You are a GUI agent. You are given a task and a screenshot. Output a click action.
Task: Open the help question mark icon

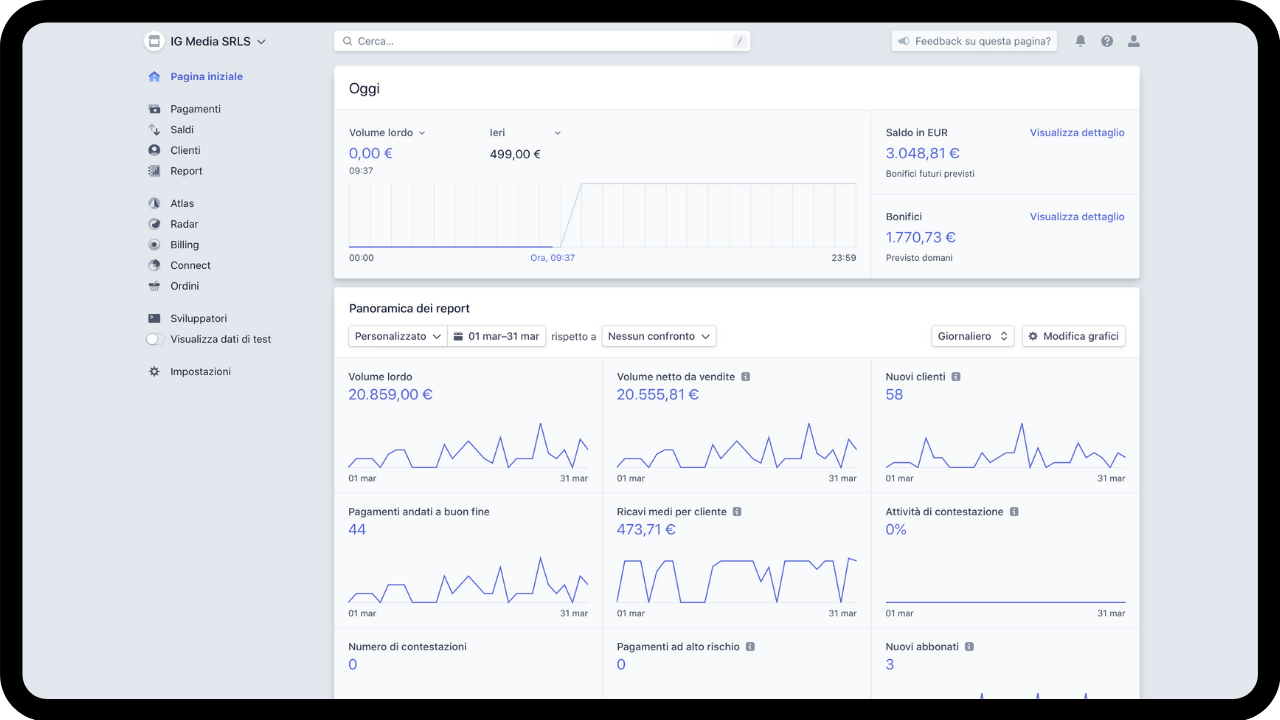coord(1107,41)
